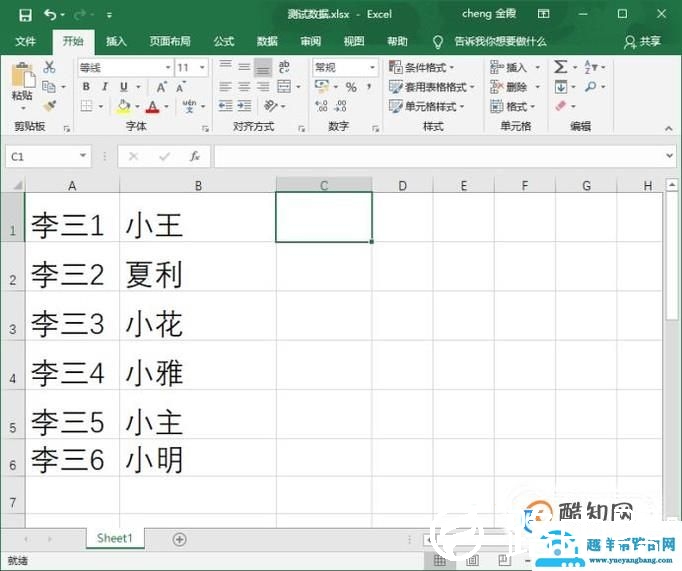Expand the formula bar
The height and width of the screenshot is (571, 682).
click(x=669, y=156)
